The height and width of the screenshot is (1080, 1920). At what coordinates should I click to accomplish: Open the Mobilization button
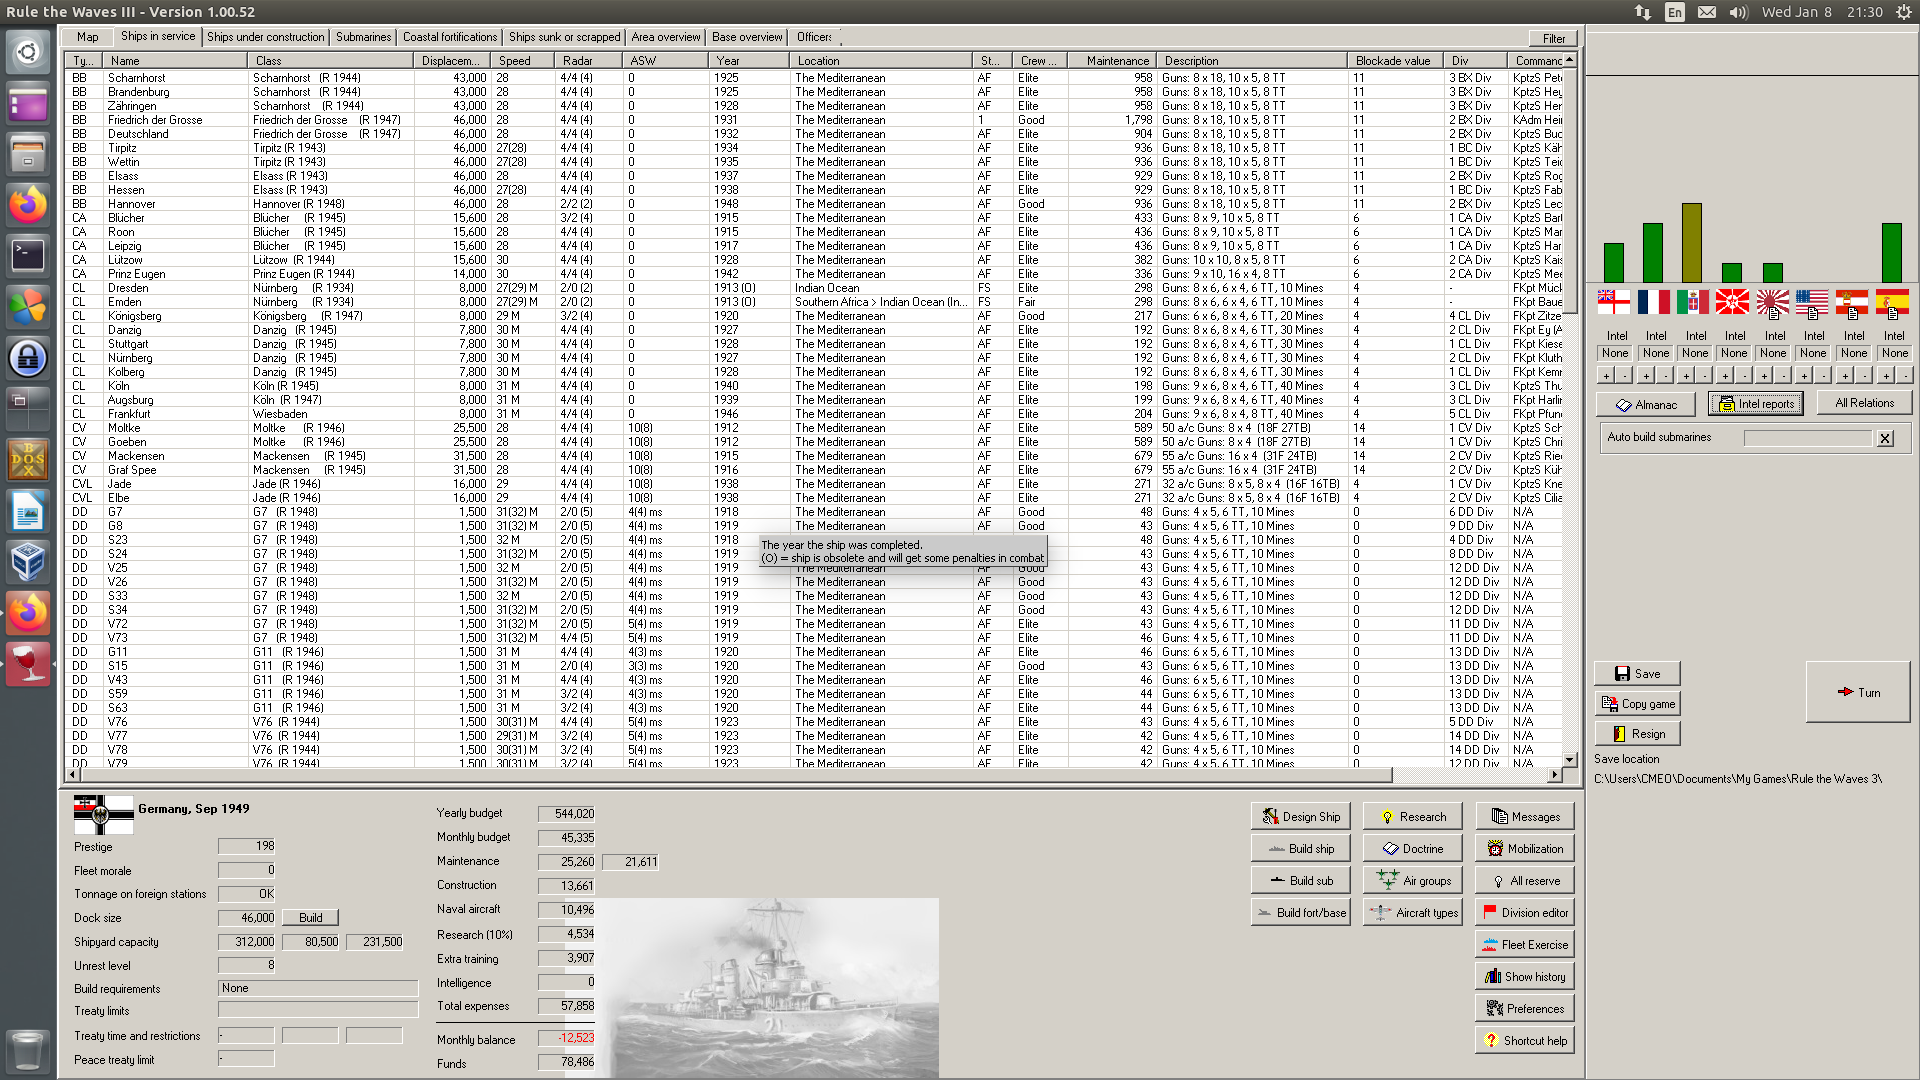click(1524, 848)
